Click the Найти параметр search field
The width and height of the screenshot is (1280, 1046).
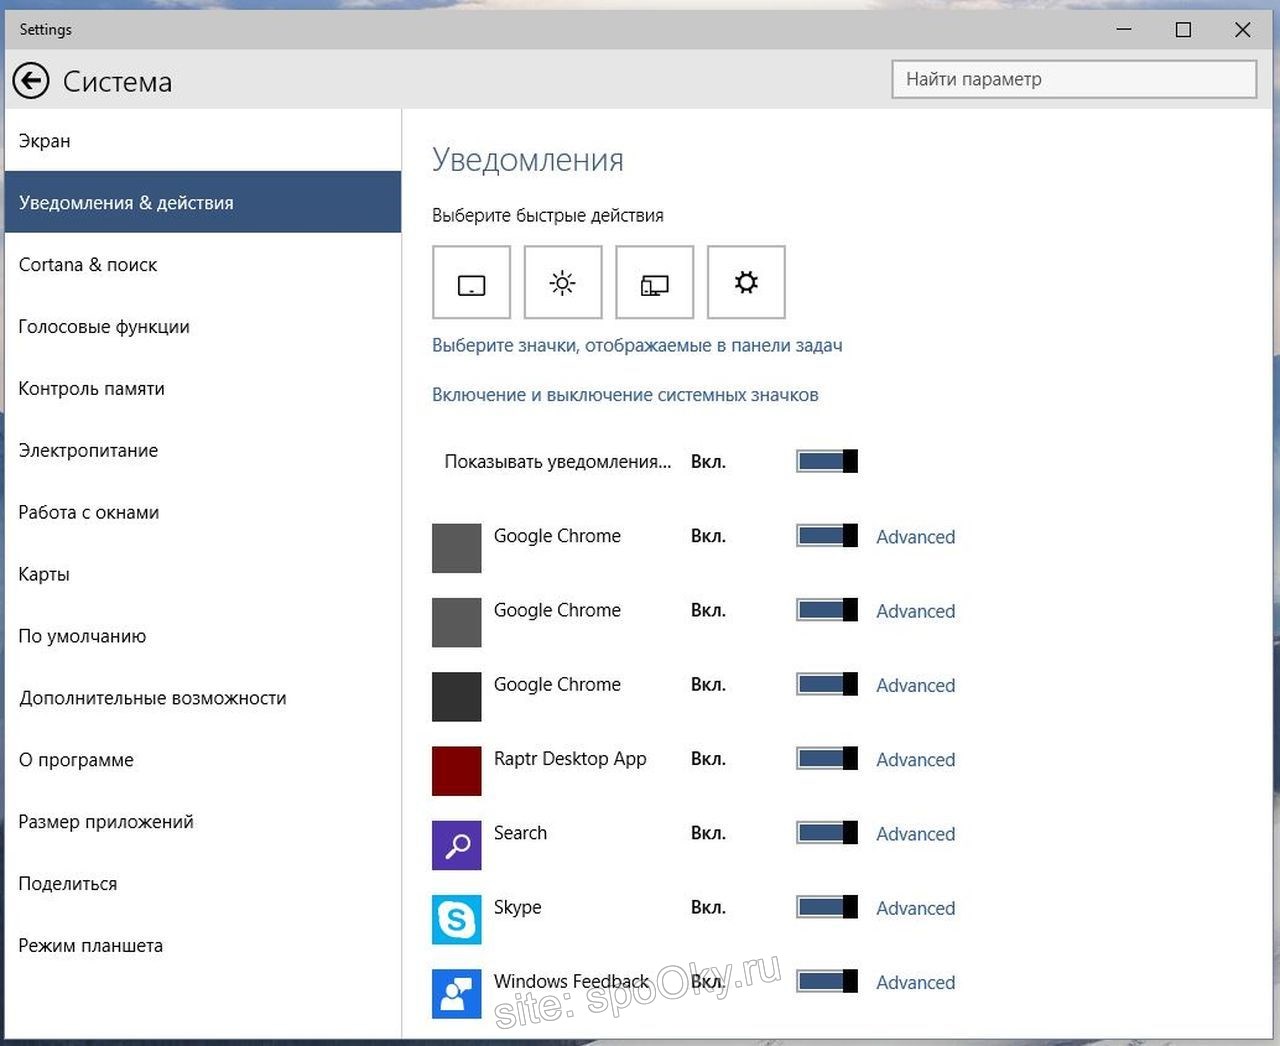click(1074, 79)
